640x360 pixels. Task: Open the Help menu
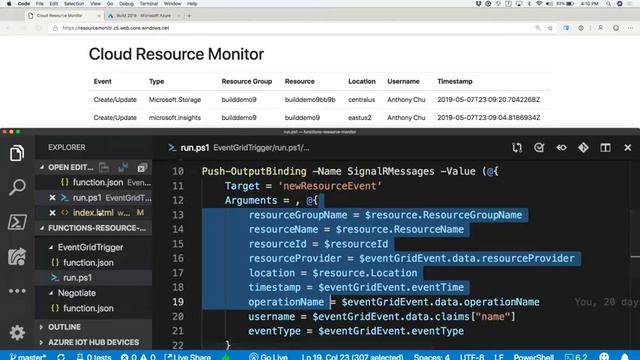(192, 4)
